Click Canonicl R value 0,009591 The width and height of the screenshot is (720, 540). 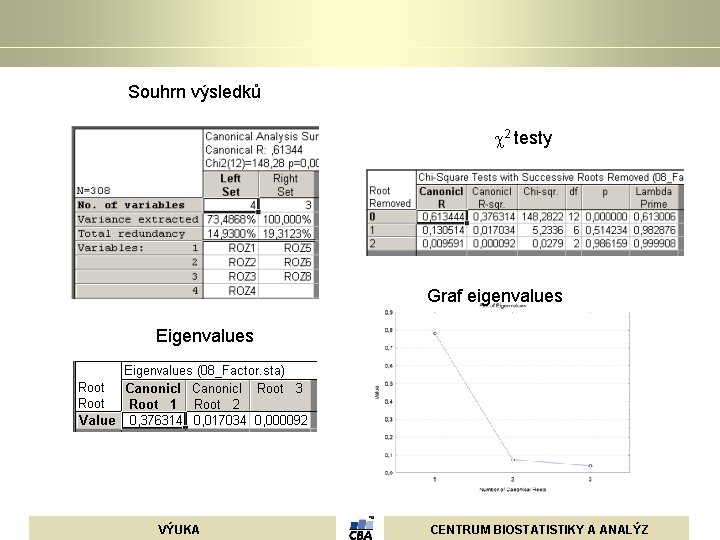point(442,243)
